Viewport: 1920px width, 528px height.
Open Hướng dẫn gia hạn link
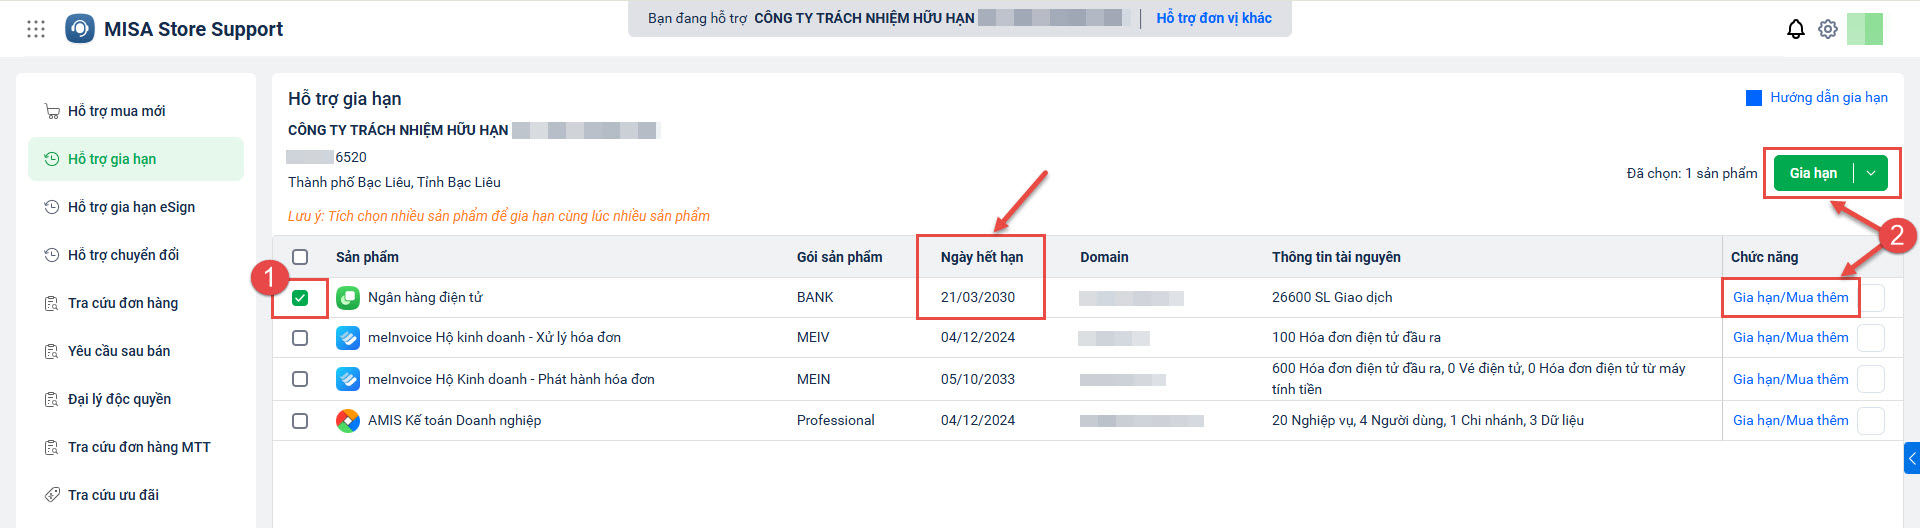[1829, 97]
